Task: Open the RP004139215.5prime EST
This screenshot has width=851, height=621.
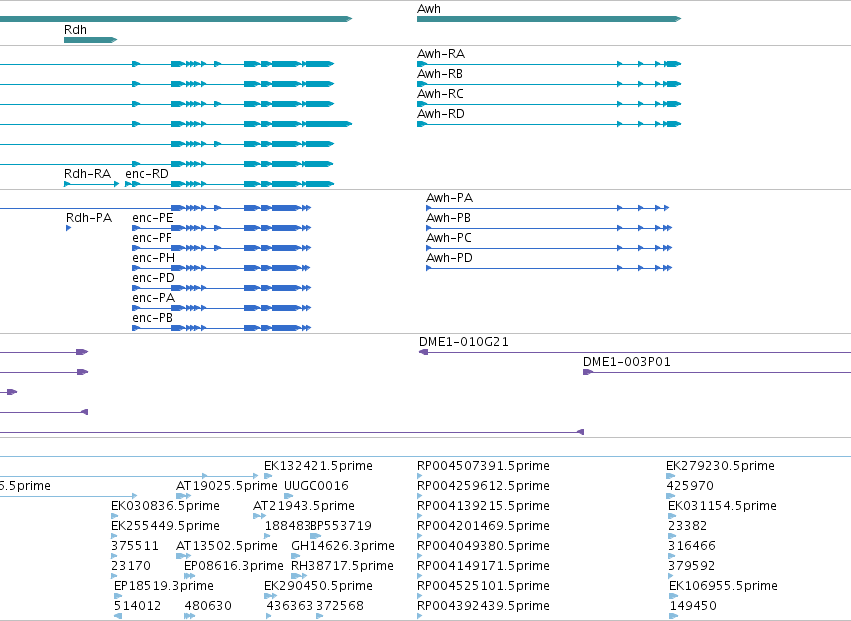Action: (483, 506)
